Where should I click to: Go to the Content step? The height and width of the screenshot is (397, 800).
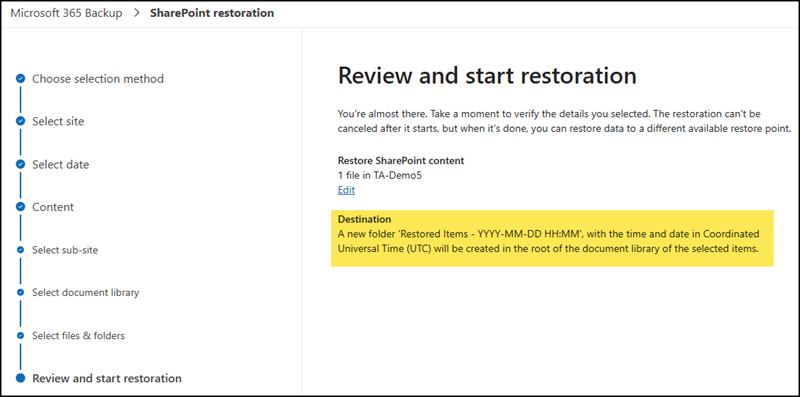click(53, 207)
